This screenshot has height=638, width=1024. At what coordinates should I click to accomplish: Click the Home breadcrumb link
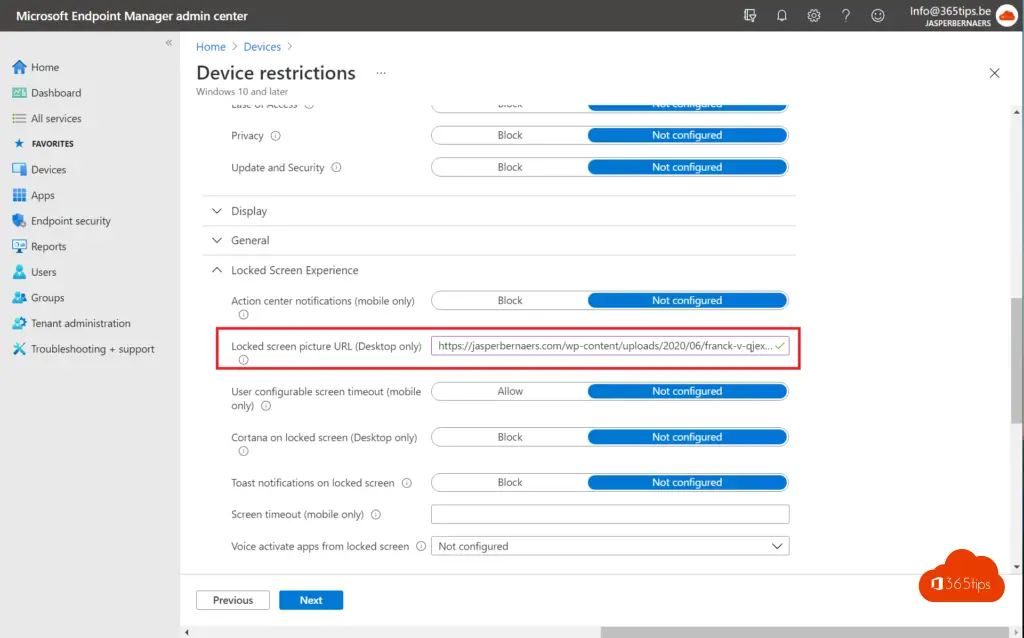pyautogui.click(x=211, y=47)
